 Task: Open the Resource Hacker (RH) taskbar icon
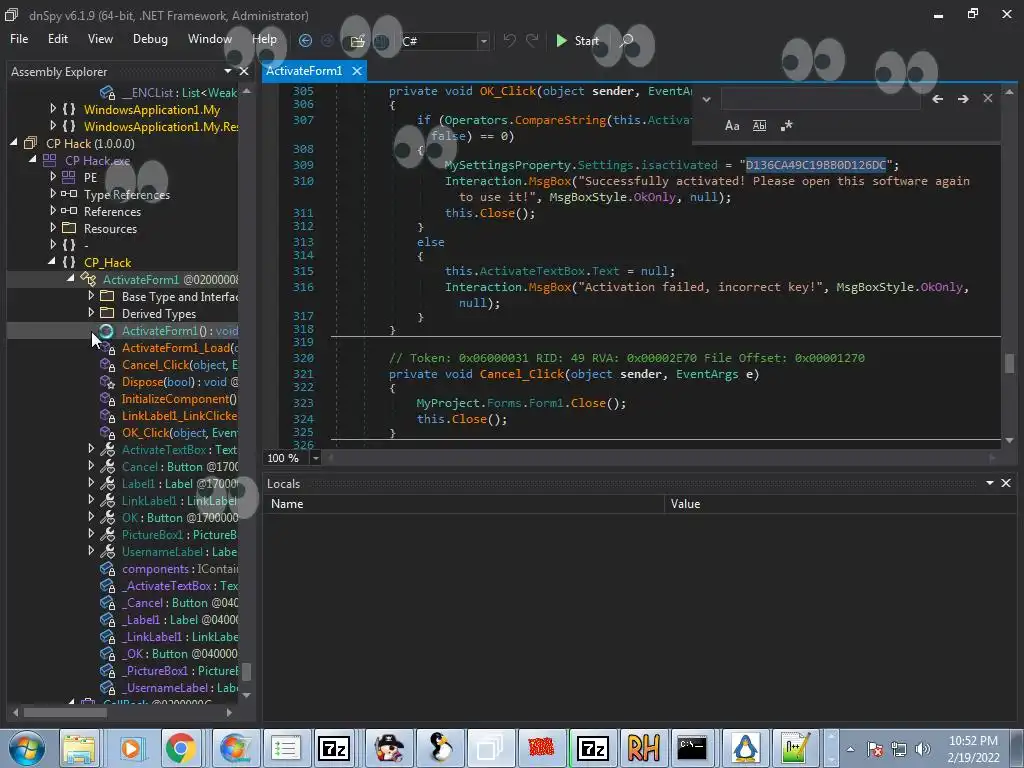(643, 747)
